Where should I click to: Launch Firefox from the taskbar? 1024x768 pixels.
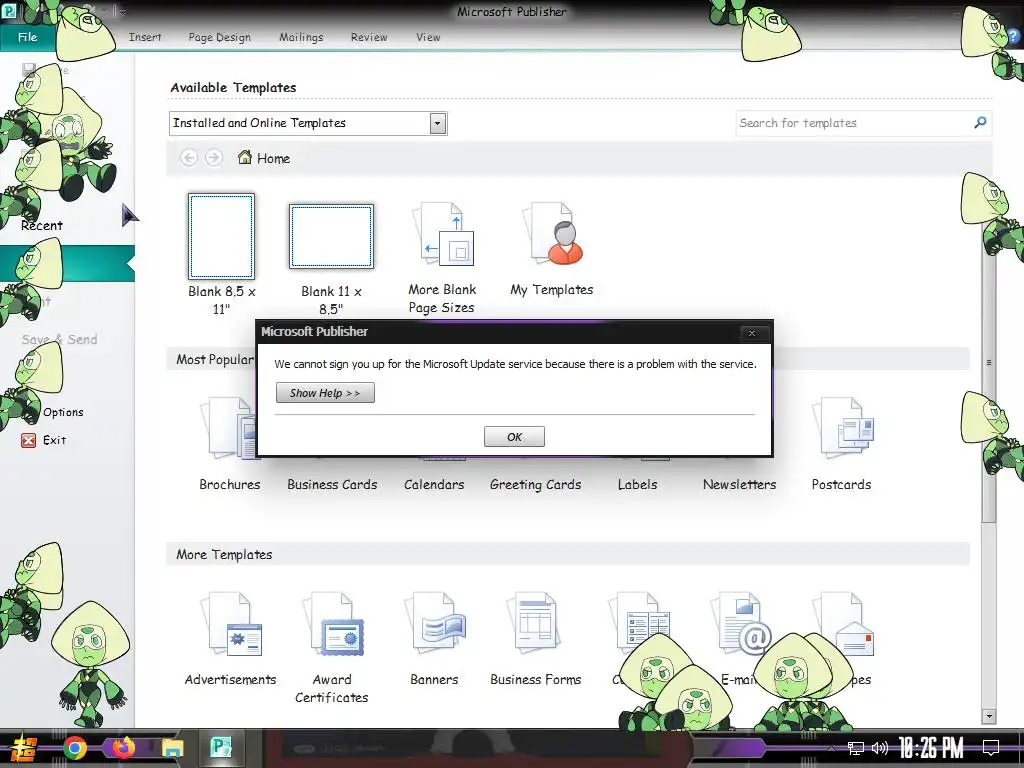click(x=123, y=748)
